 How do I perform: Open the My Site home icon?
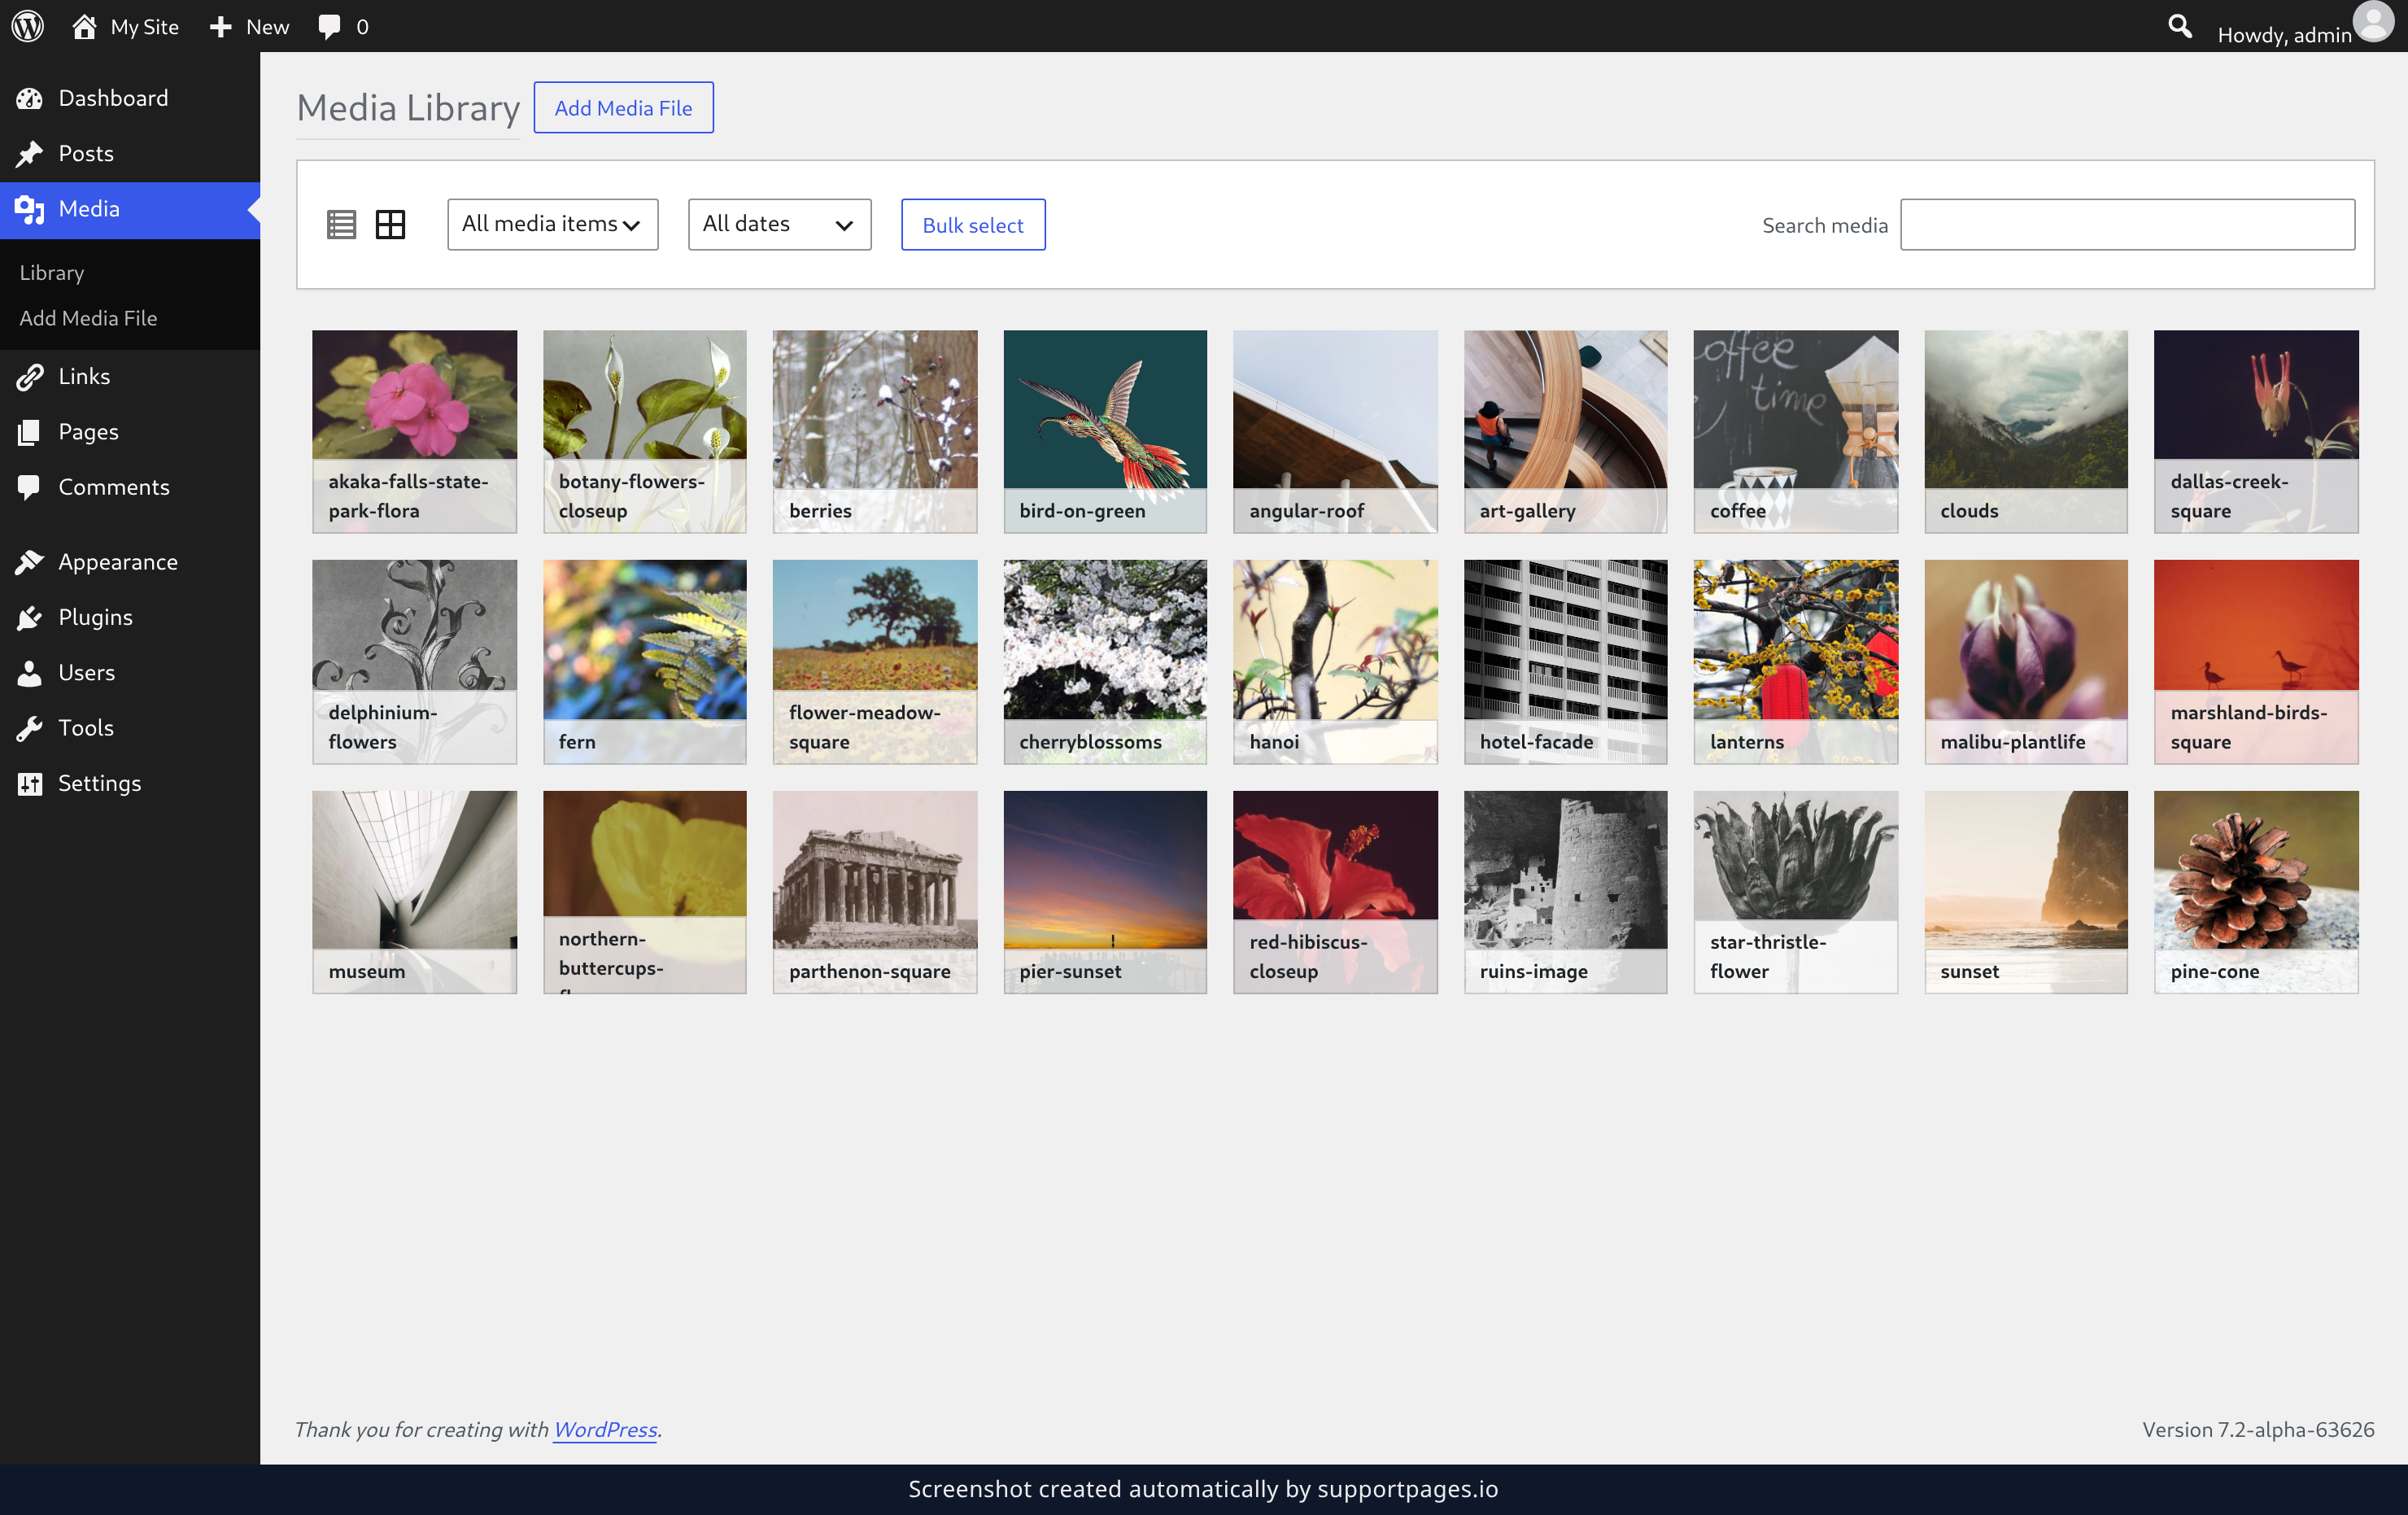click(84, 26)
